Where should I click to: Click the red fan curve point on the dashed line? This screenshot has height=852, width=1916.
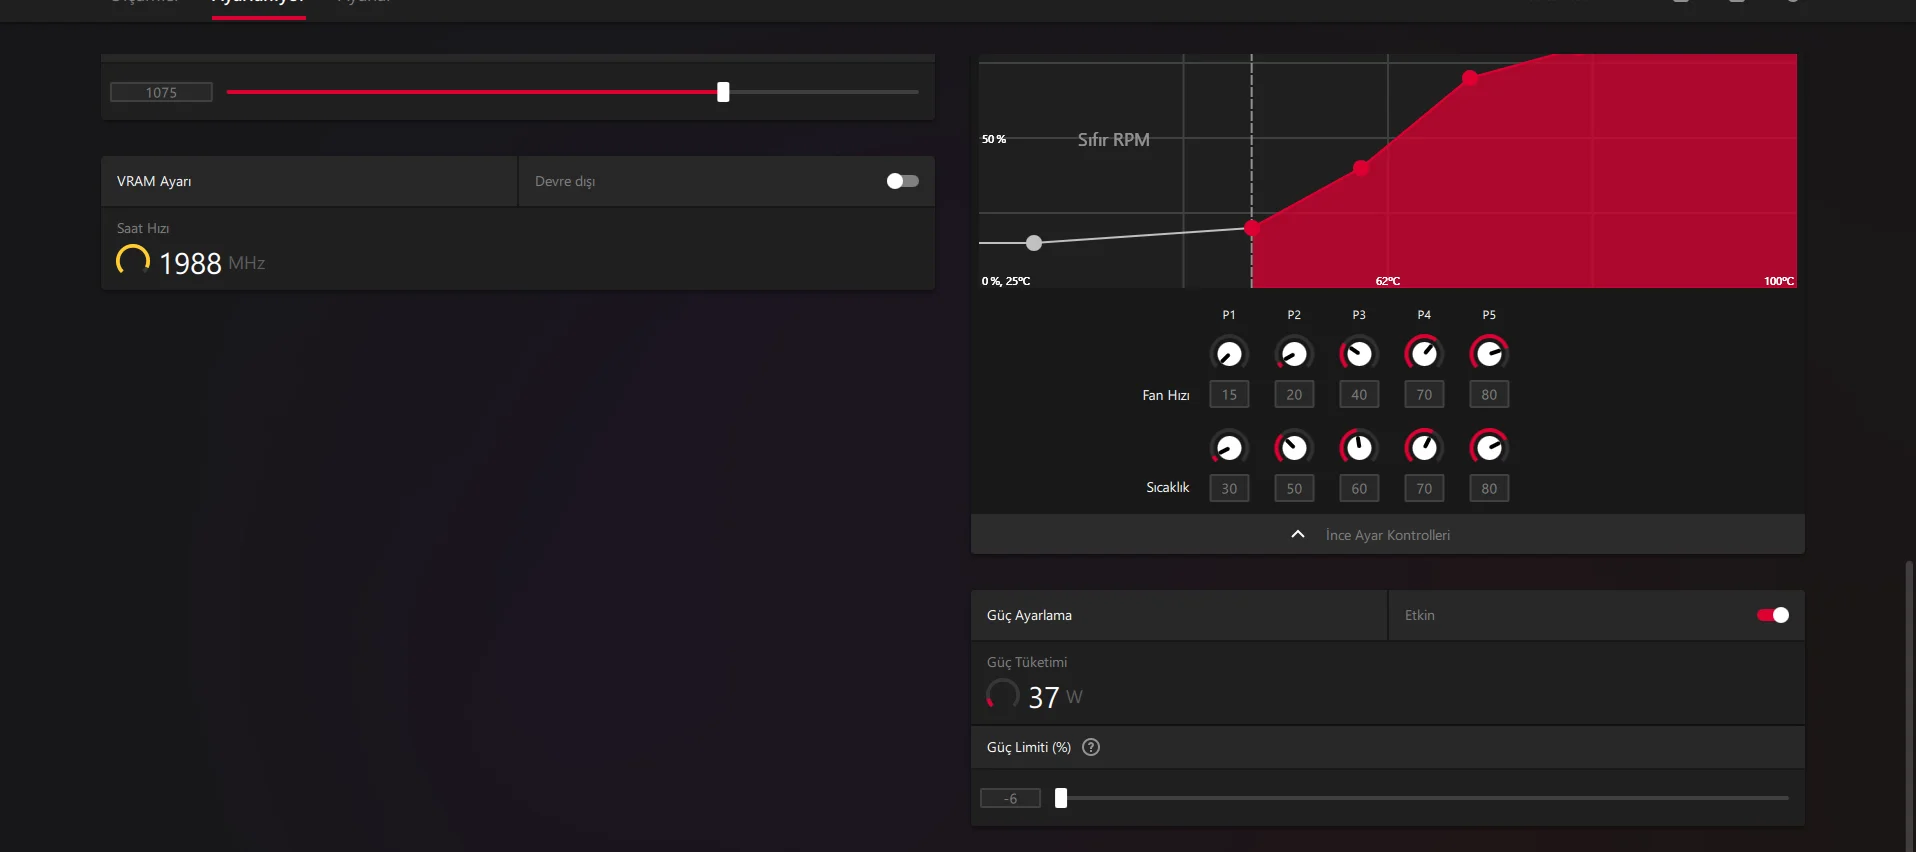coord(1251,228)
